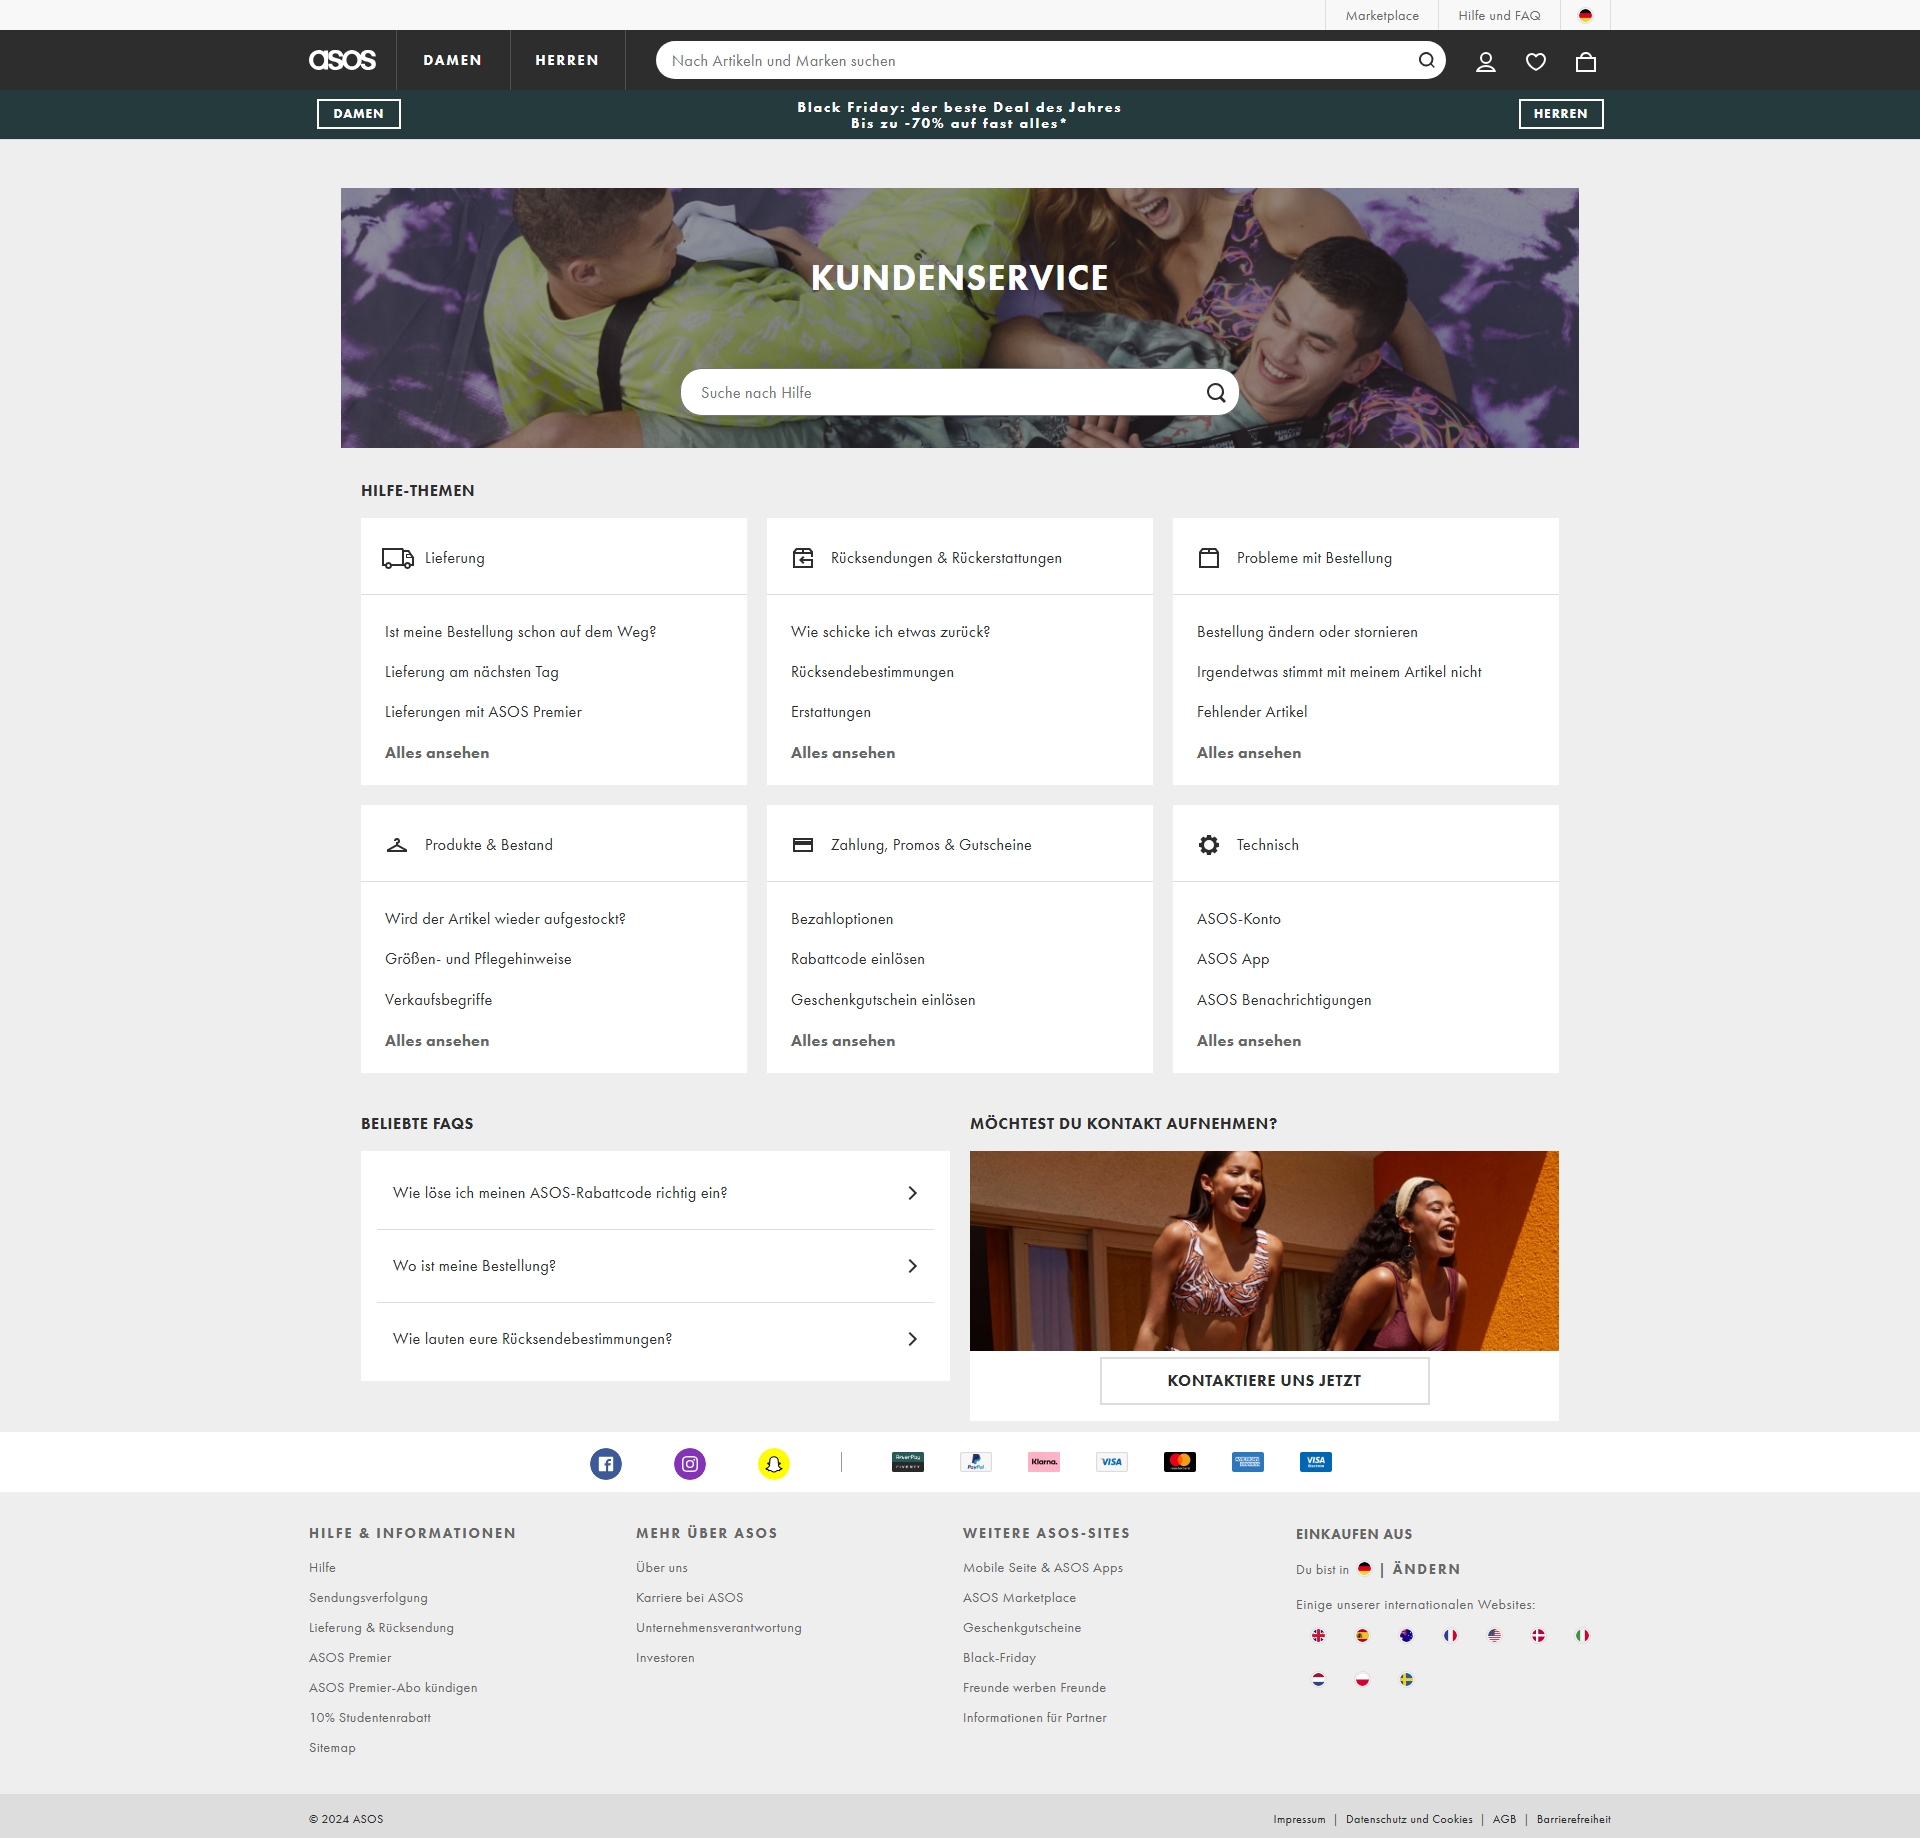Select the US flag website
The image size is (1920, 1838).
point(1494,1636)
